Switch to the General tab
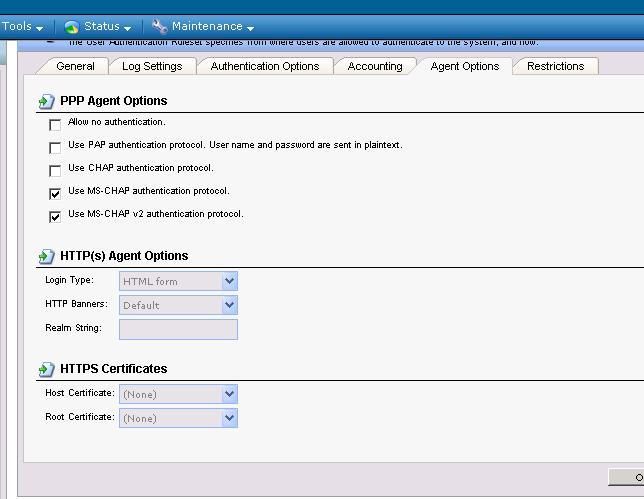644x499 pixels. click(75, 66)
